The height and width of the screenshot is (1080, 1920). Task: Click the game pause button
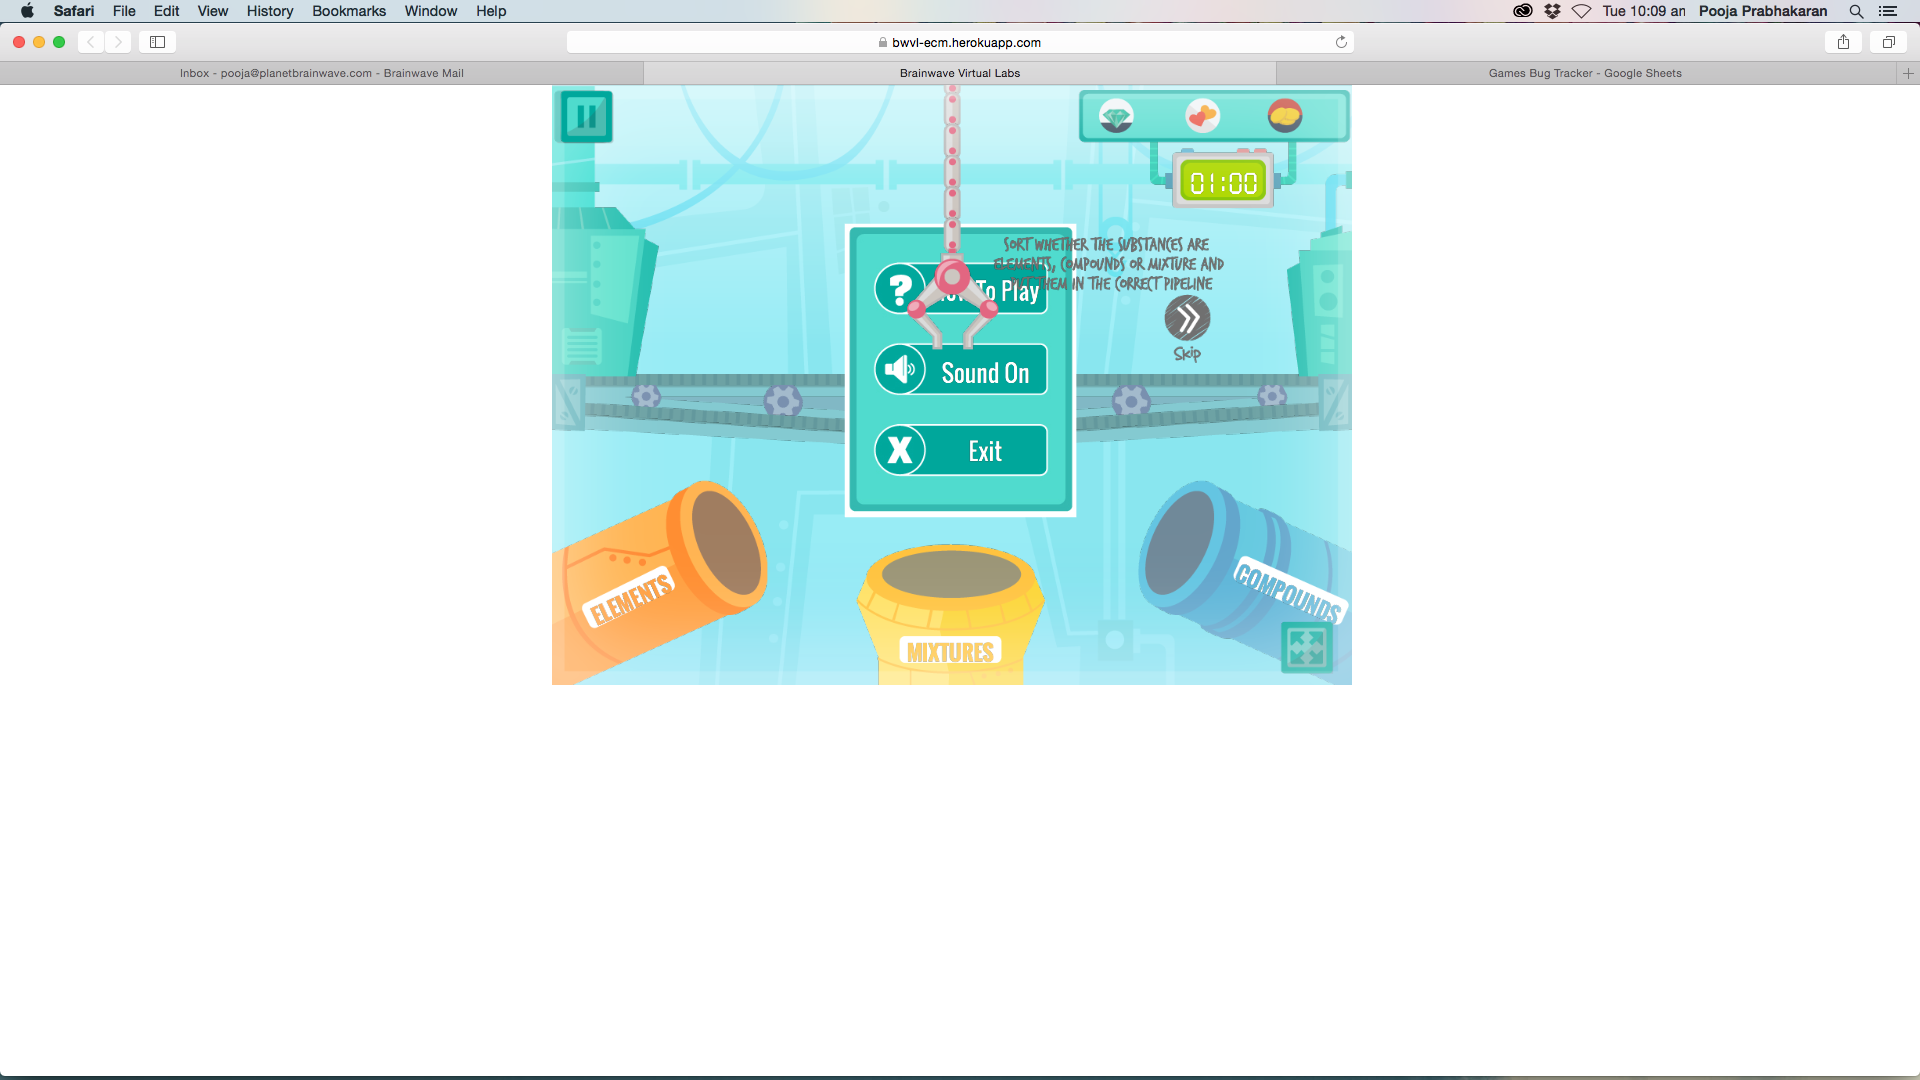(x=587, y=117)
